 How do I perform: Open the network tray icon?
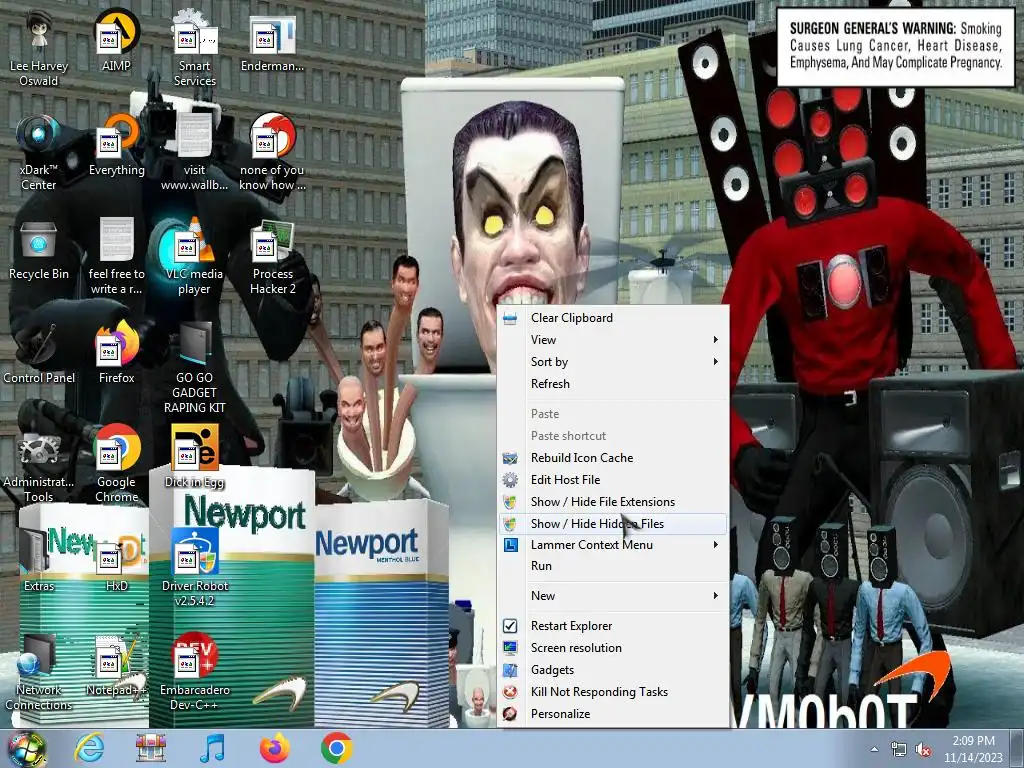899,750
